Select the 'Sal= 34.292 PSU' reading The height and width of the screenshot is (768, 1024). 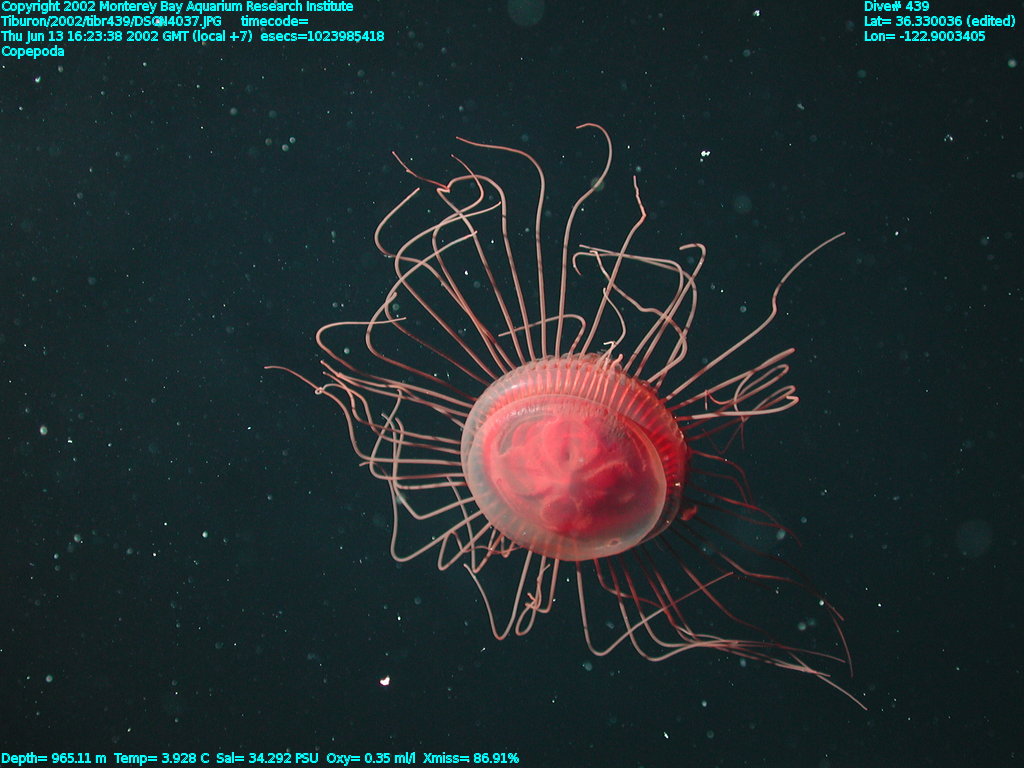pyautogui.click(x=267, y=758)
